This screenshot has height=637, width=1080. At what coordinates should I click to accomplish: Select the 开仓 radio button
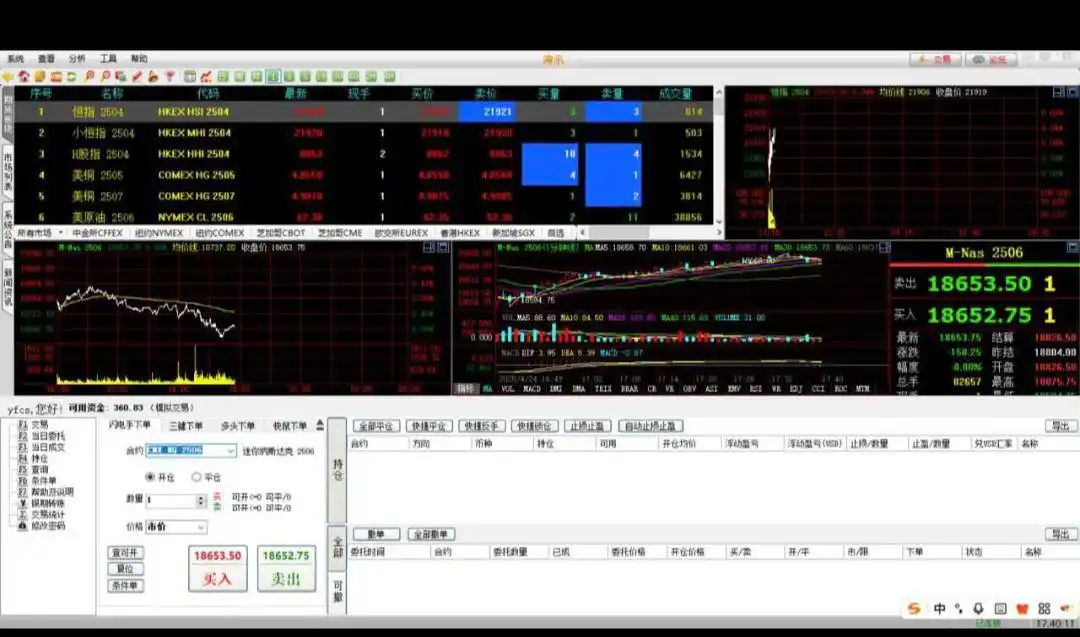(151, 477)
